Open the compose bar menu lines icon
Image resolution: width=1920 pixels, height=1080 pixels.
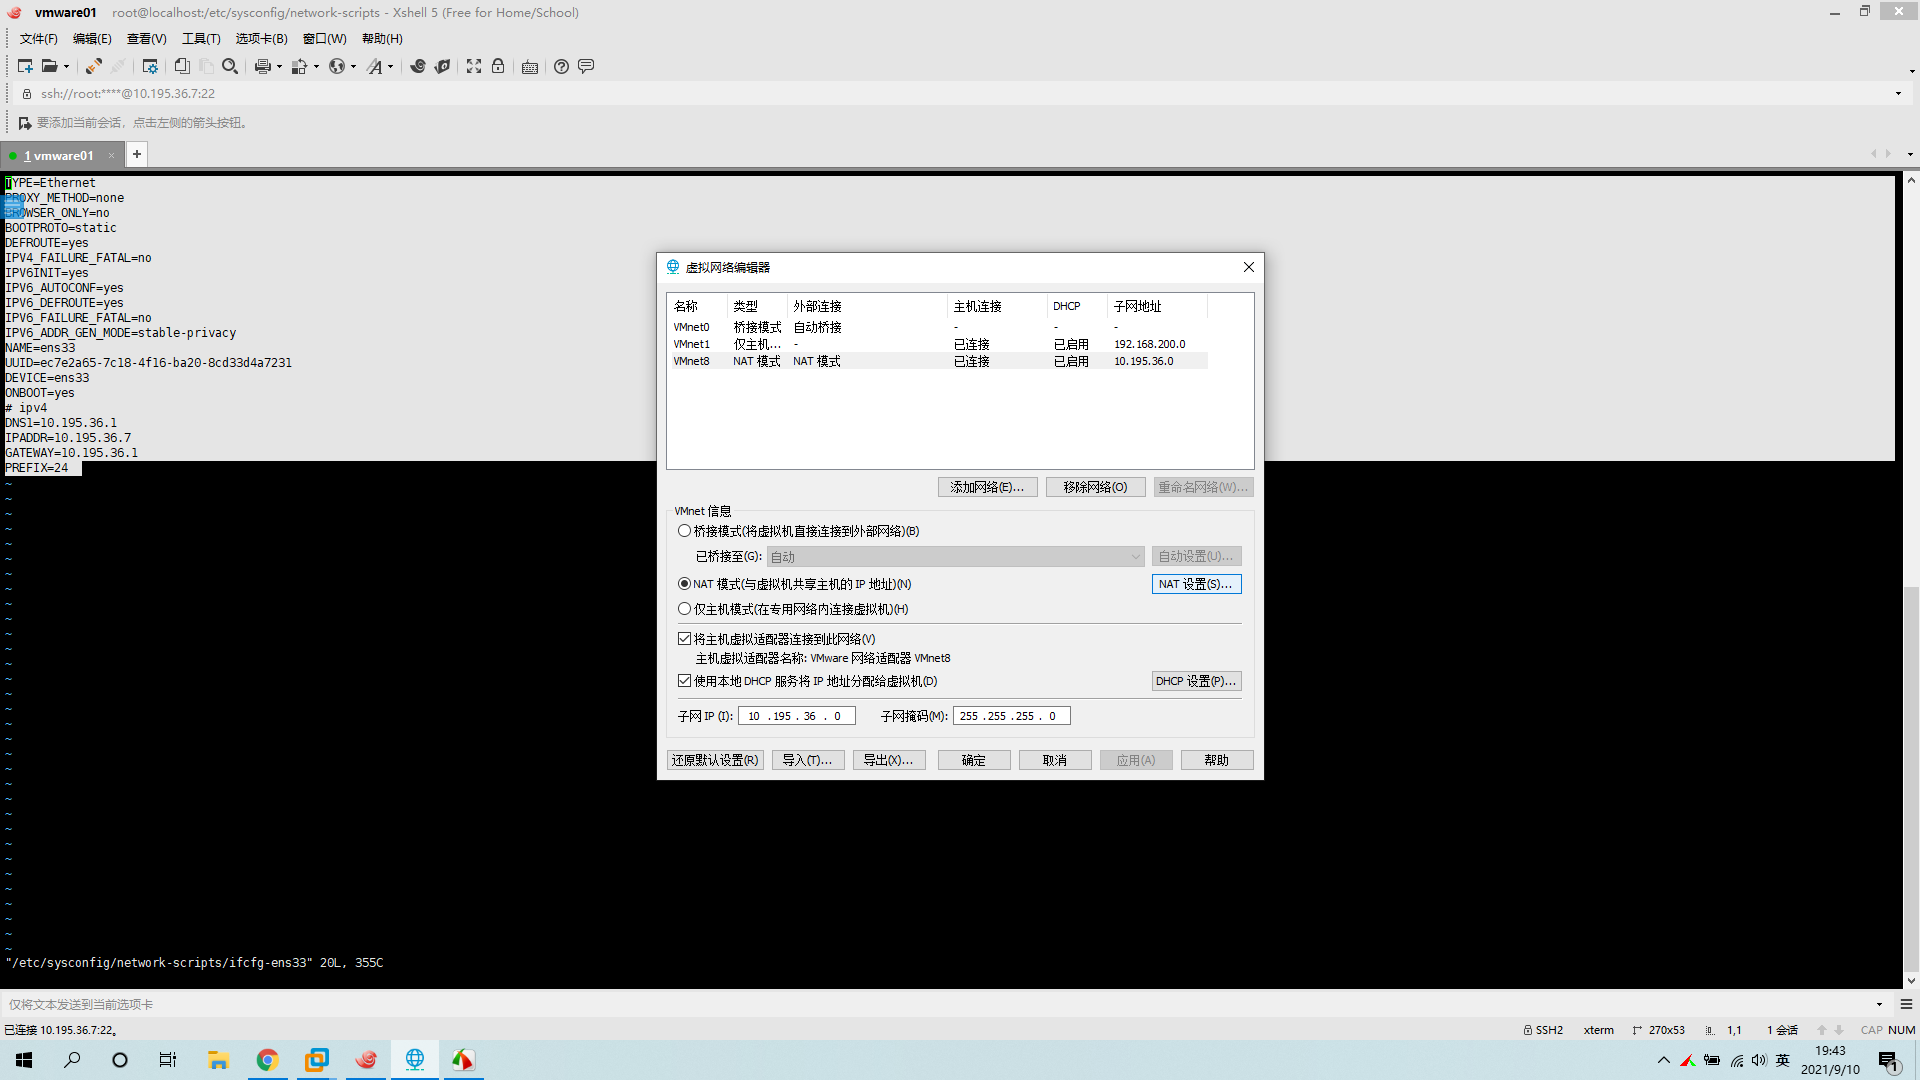(1906, 1004)
